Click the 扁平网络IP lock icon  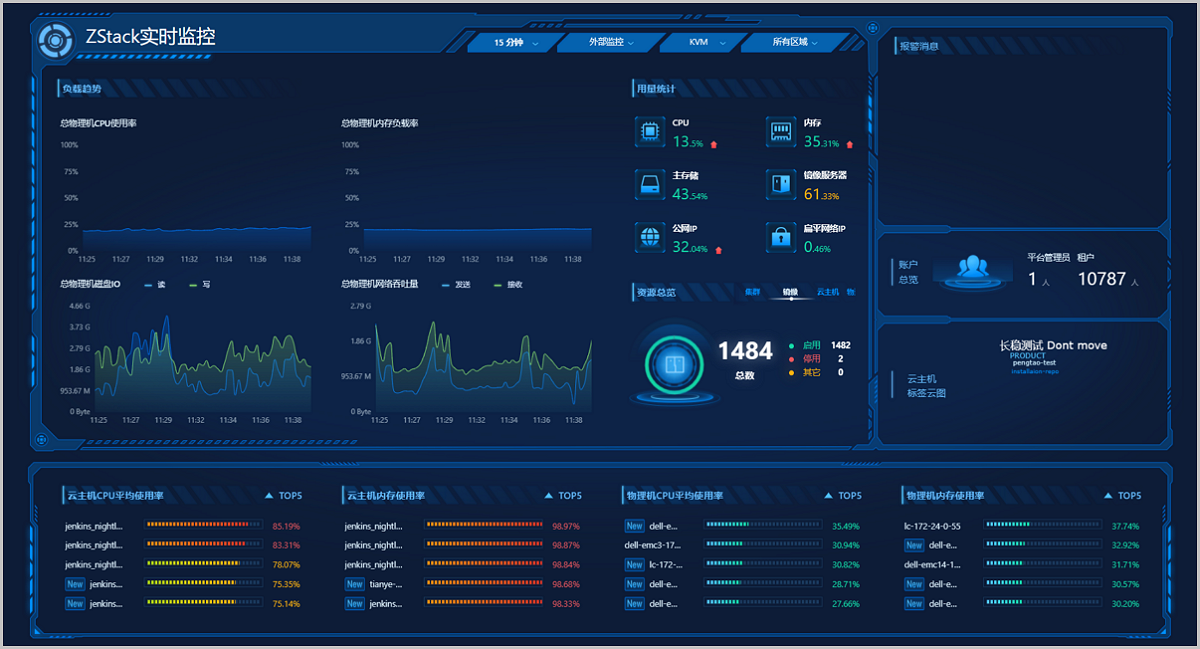[x=781, y=237]
